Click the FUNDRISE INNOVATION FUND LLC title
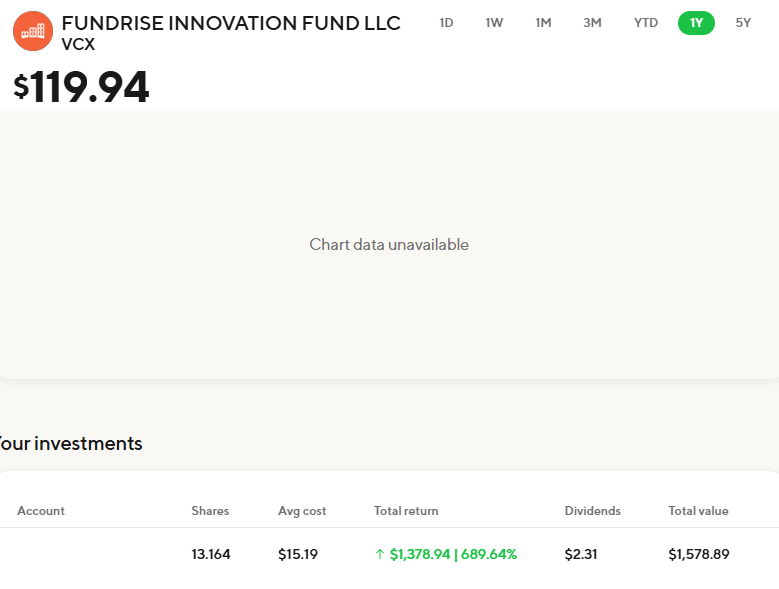The height and width of the screenshot is (589, 779). 231,23
